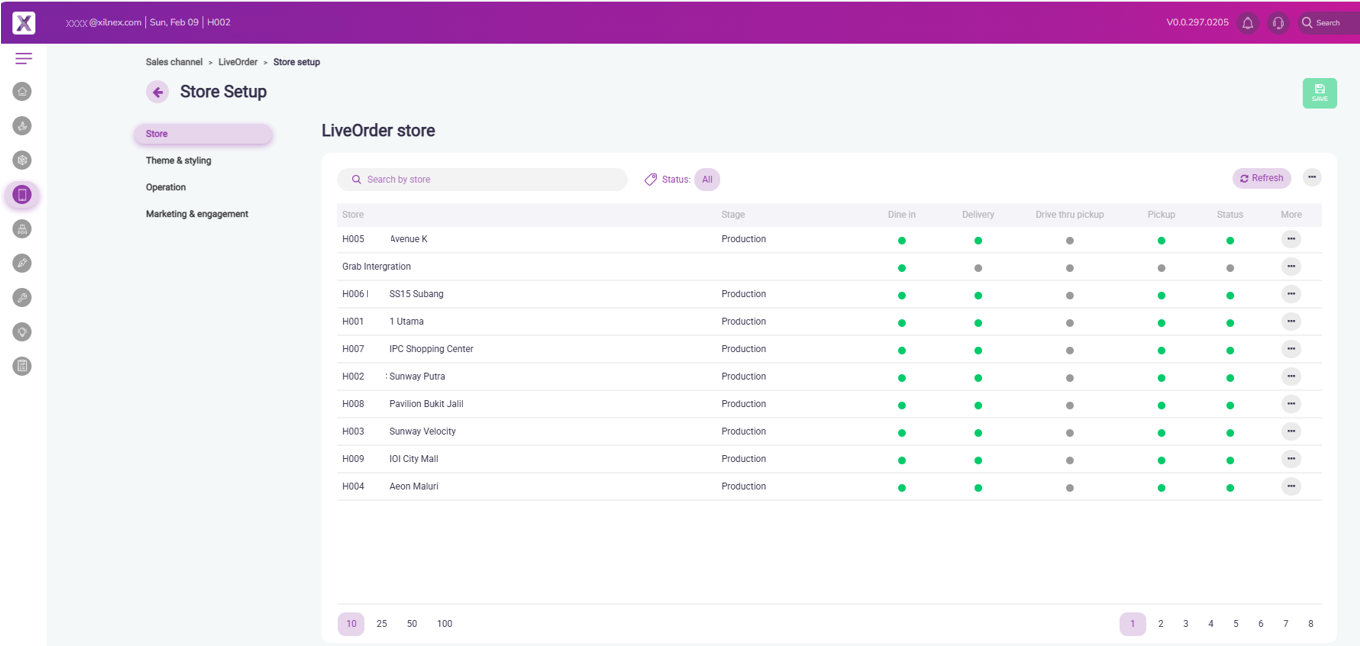Open the clipboard report icon in sidebar
Image resolution: width=1360 pixels, height=646 pixels.
coord(22,366)
